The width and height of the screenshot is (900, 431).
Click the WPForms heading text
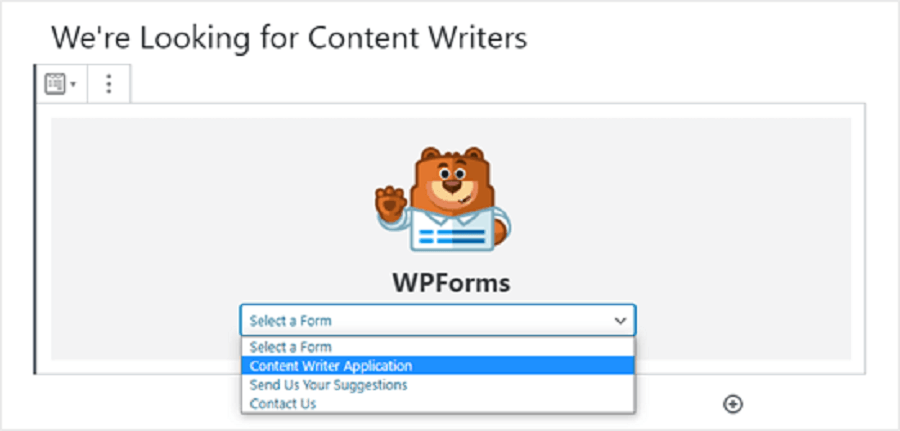451,282
